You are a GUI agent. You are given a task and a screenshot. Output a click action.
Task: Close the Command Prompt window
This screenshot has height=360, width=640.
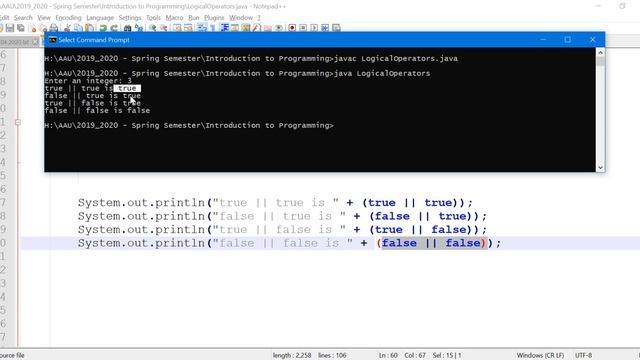tap(592, 40)
